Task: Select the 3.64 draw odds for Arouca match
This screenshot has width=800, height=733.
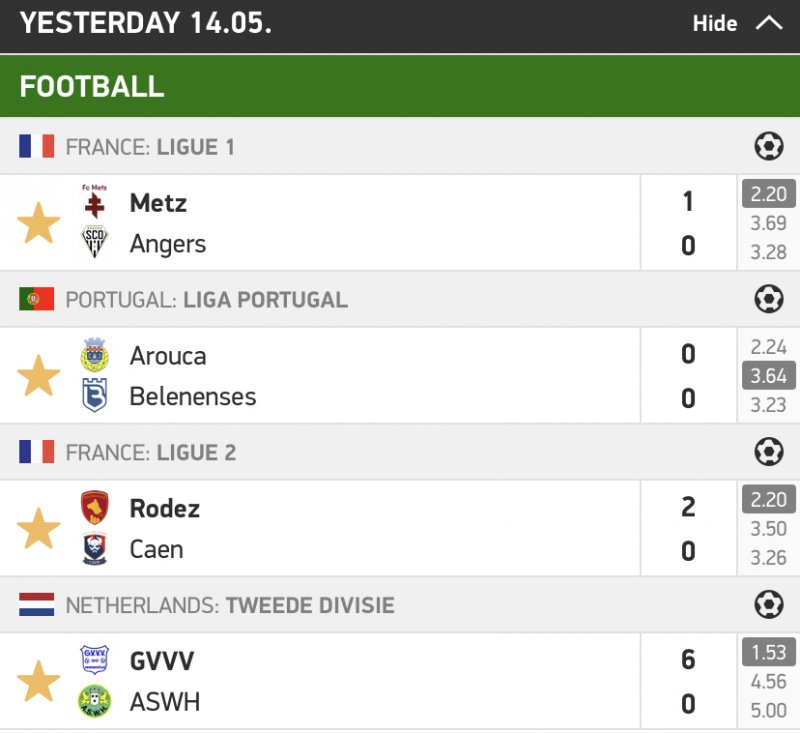Action: click(x=768, y=376)
